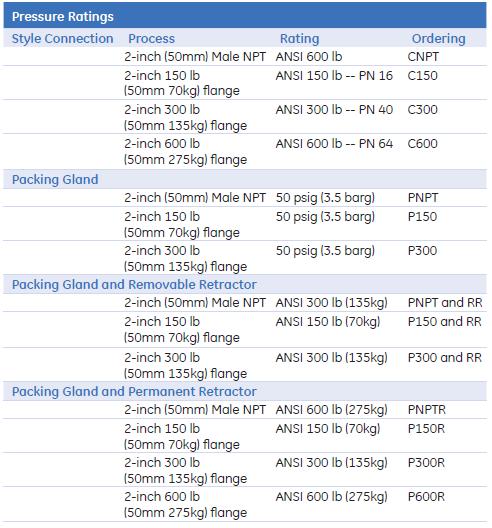Select the P600R ordering code
This screenshot has height=528, width=492.
(426, 497)
